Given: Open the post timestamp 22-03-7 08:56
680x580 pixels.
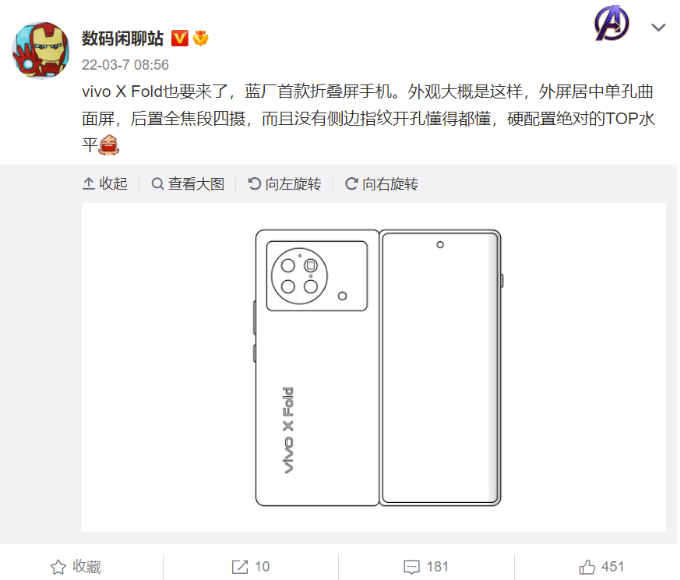Looking at the screenshot, I should coord(125,65).
